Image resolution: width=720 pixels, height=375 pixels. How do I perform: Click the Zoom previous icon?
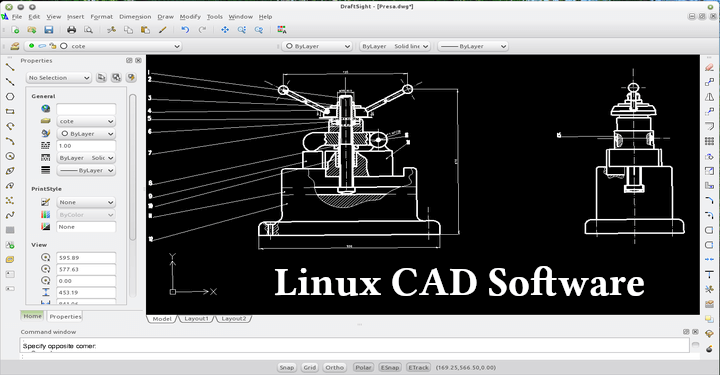[x=259, y=30]
